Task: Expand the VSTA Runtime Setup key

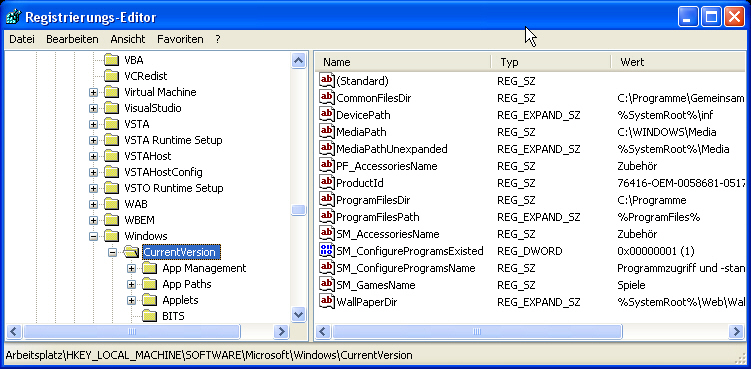Action: point(93,140)
